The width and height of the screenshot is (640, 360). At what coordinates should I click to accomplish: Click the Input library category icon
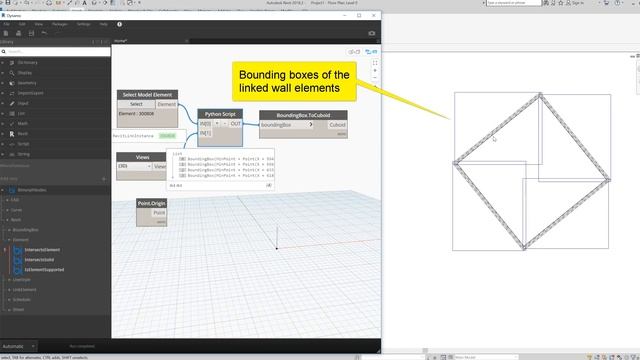12,103
